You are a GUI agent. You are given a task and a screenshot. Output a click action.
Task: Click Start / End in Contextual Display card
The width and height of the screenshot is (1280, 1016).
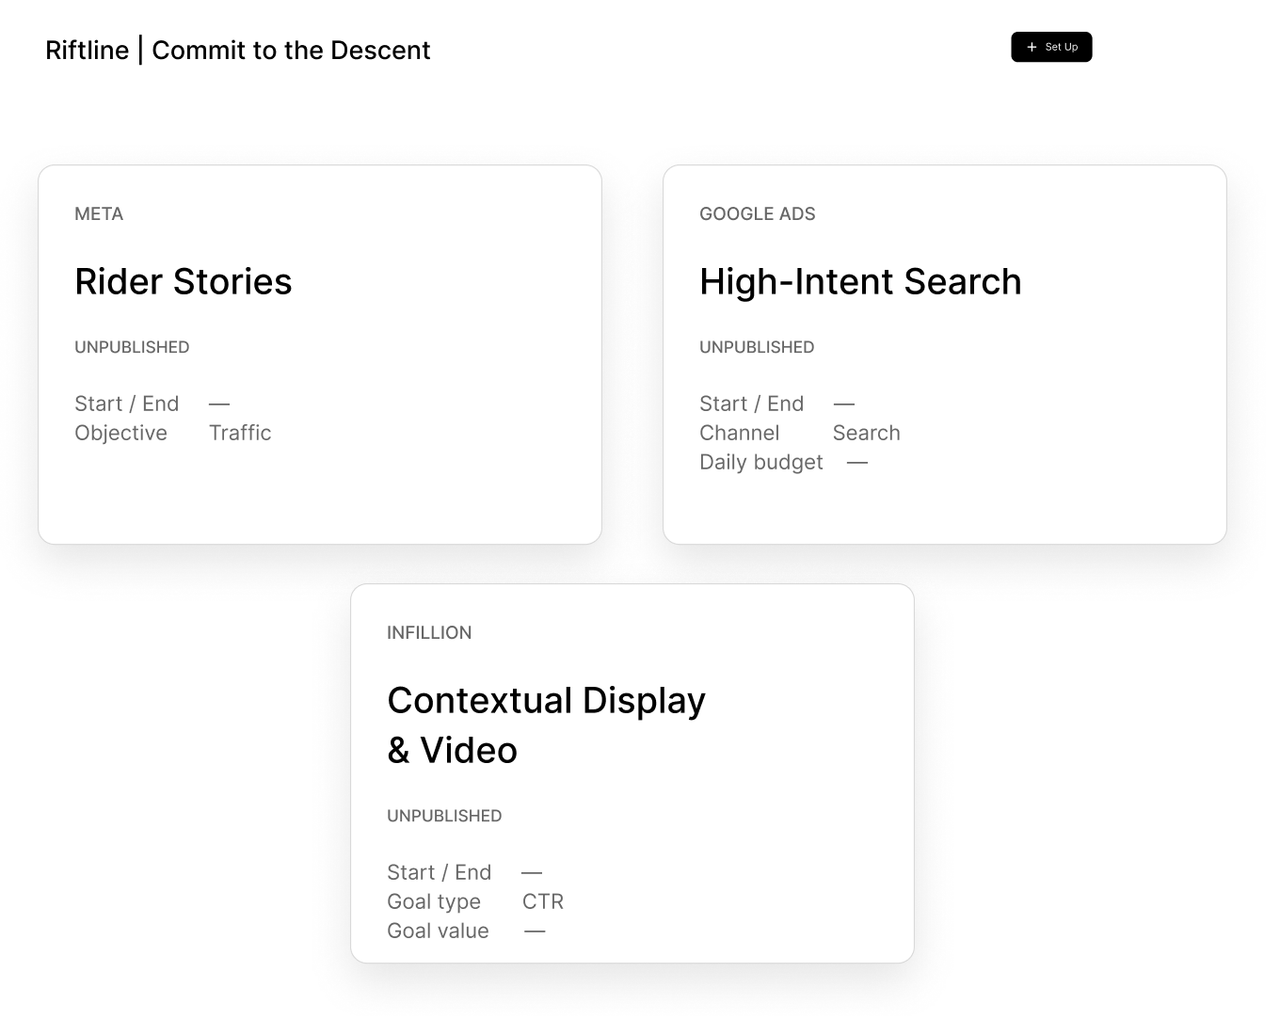439,873
